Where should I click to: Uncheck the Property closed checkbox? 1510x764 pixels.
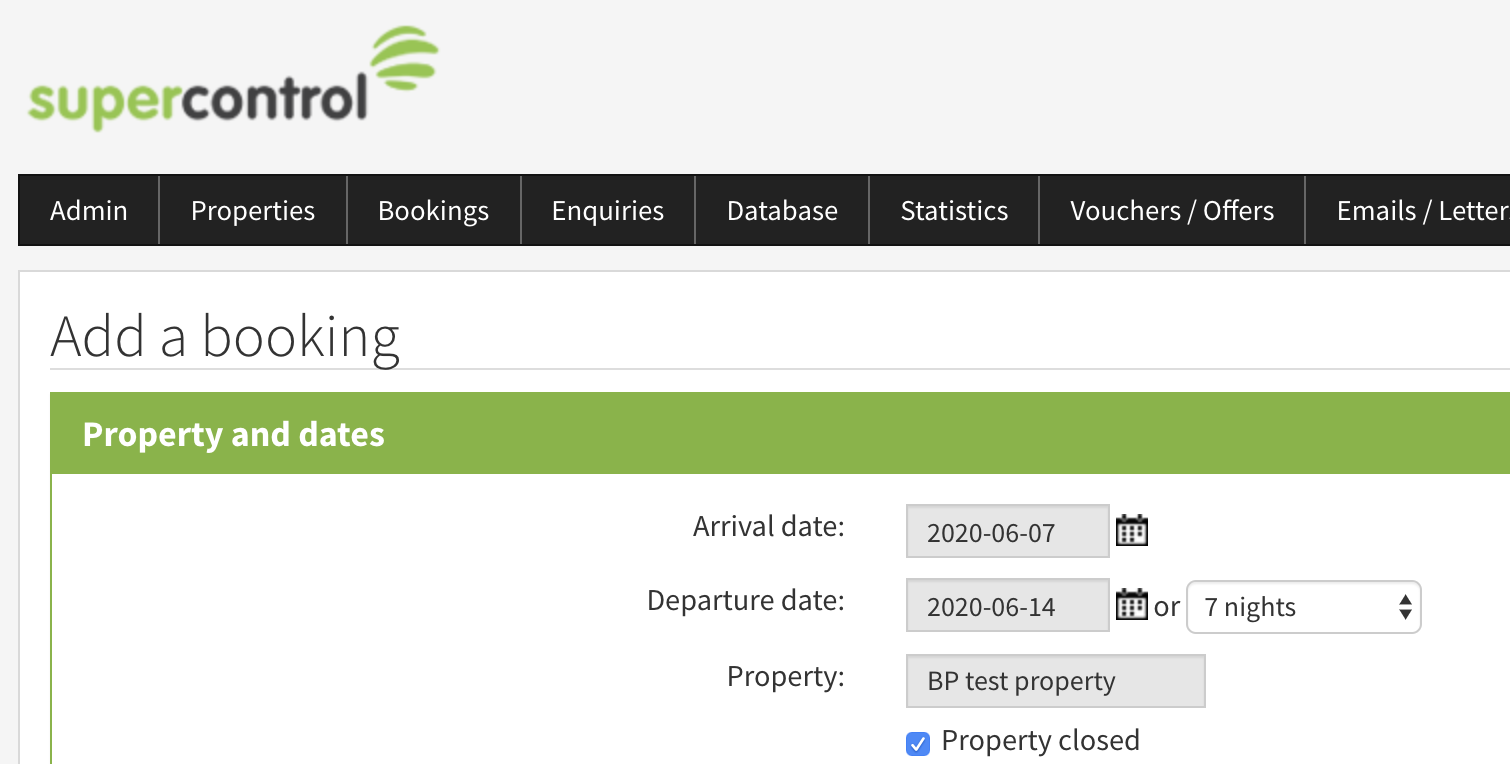pos(917,743)
